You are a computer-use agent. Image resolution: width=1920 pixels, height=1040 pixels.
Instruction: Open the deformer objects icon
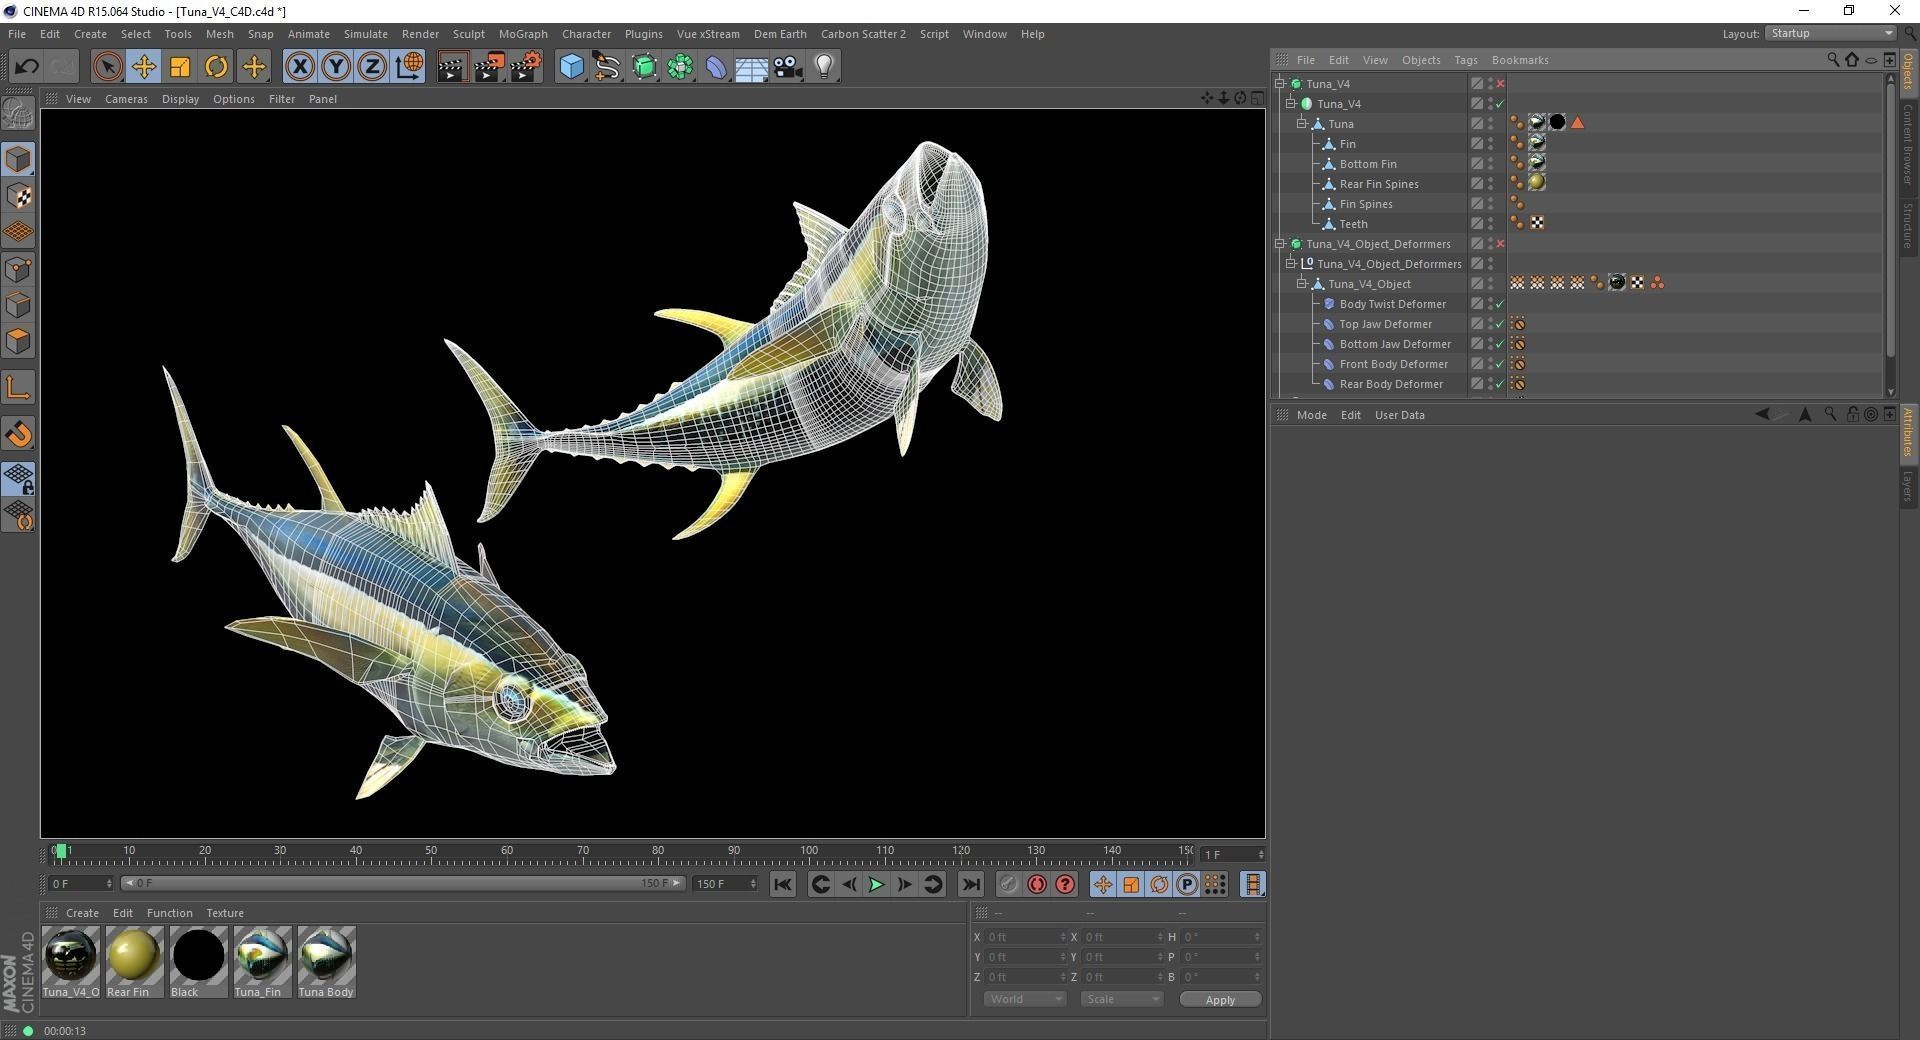point(716,67)
